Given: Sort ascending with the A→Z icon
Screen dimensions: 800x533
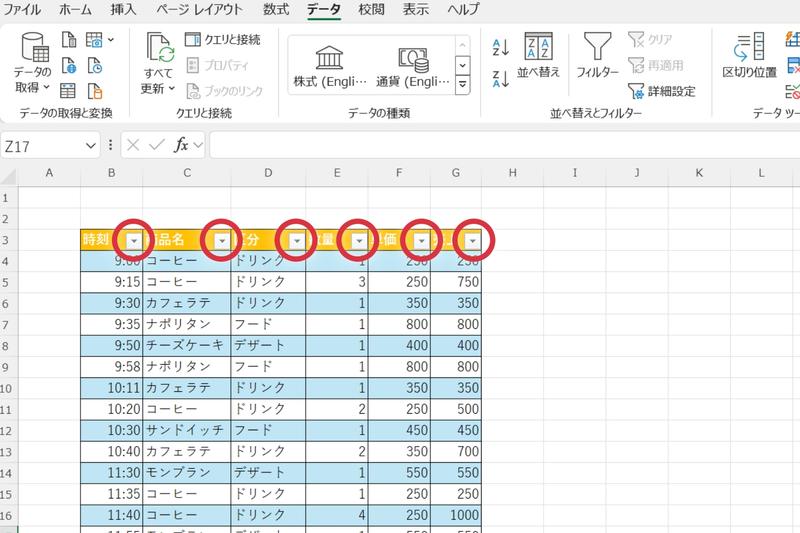Looking at the screenshot, I should coord(501,47).
